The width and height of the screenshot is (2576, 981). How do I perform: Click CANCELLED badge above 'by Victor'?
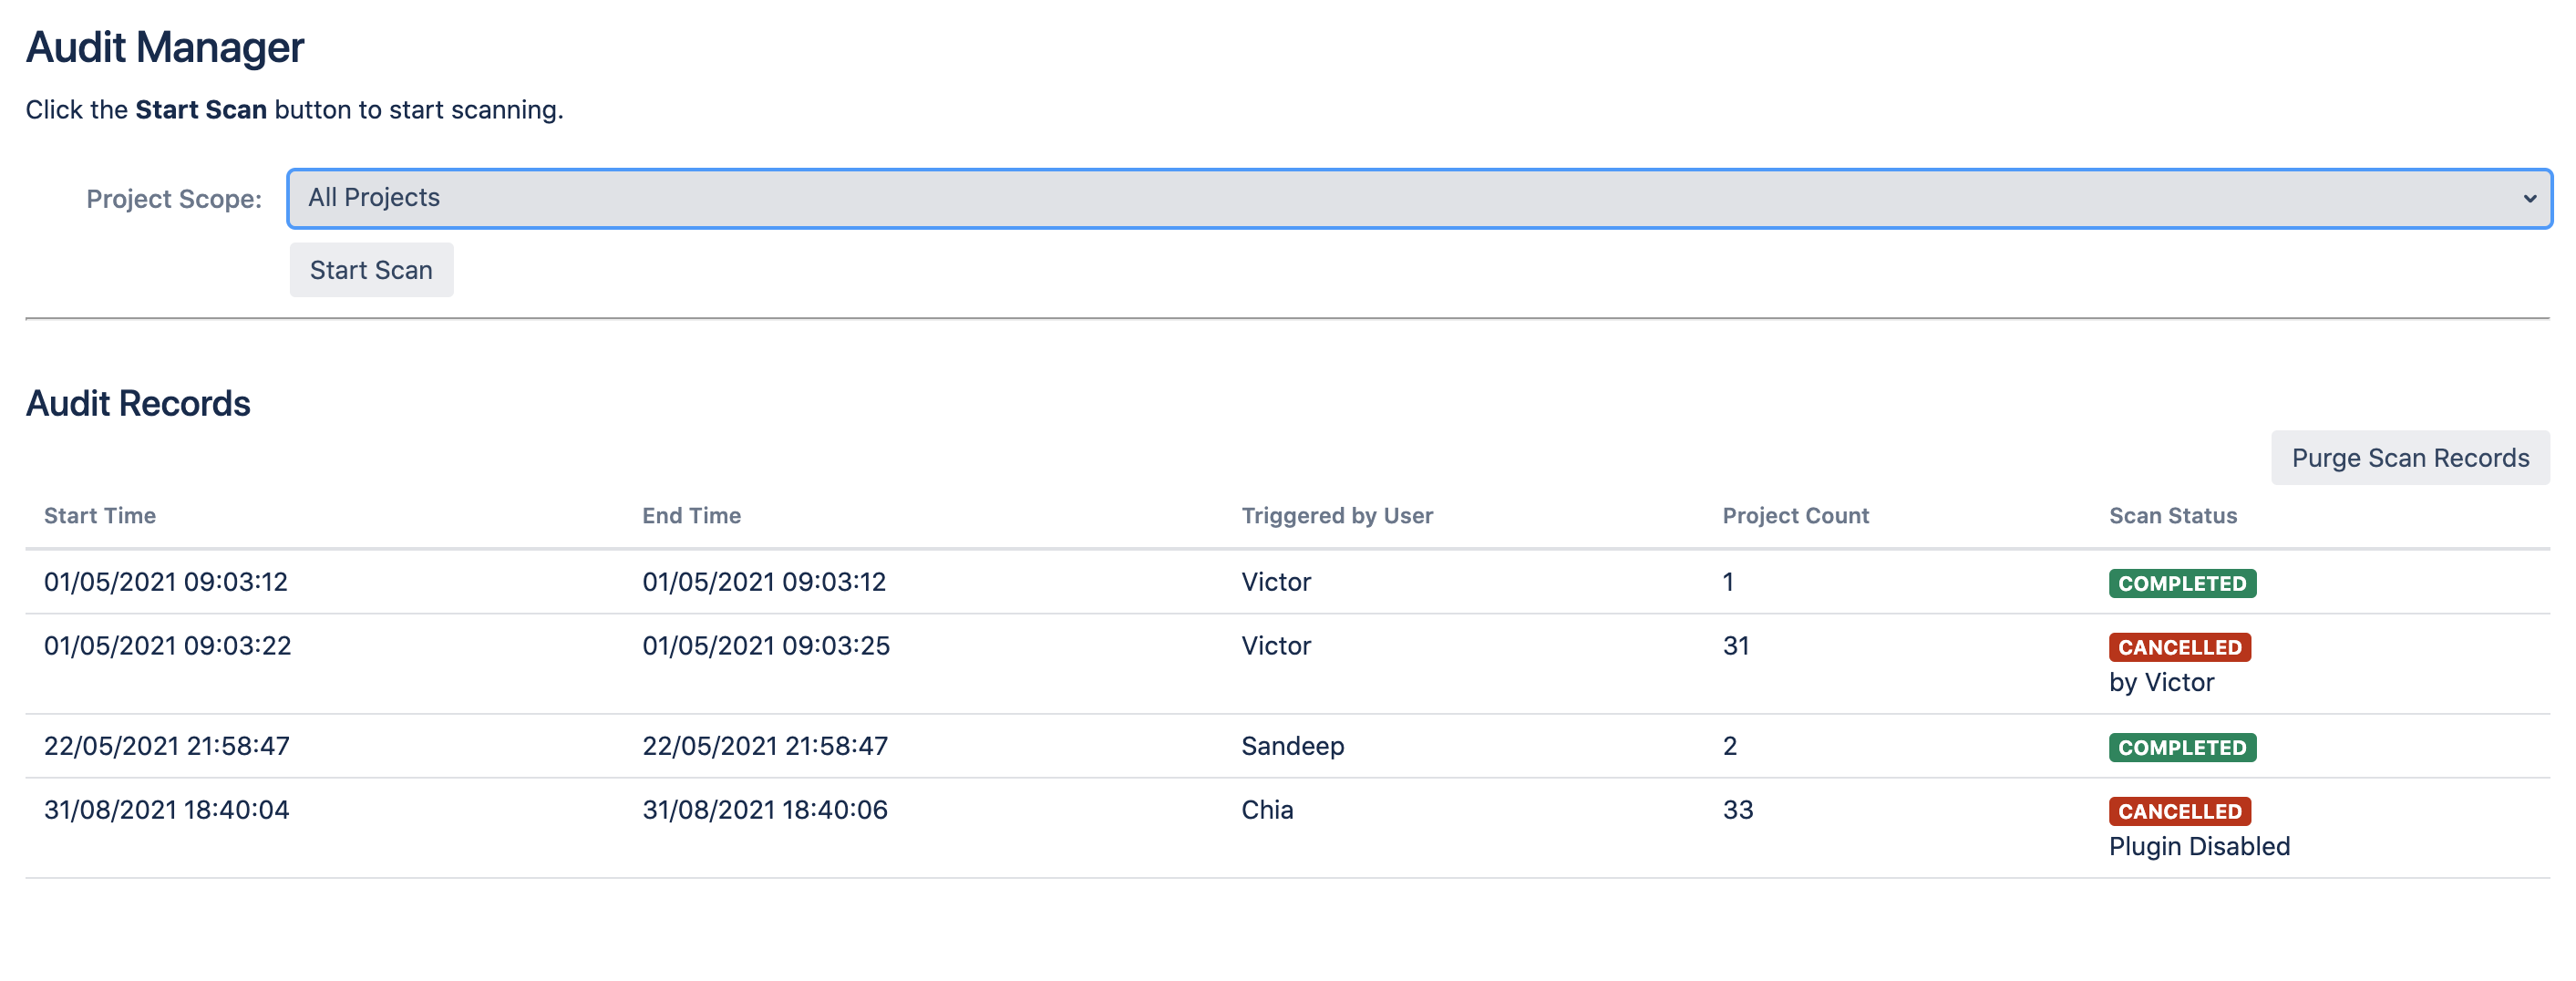[2179, 647]
